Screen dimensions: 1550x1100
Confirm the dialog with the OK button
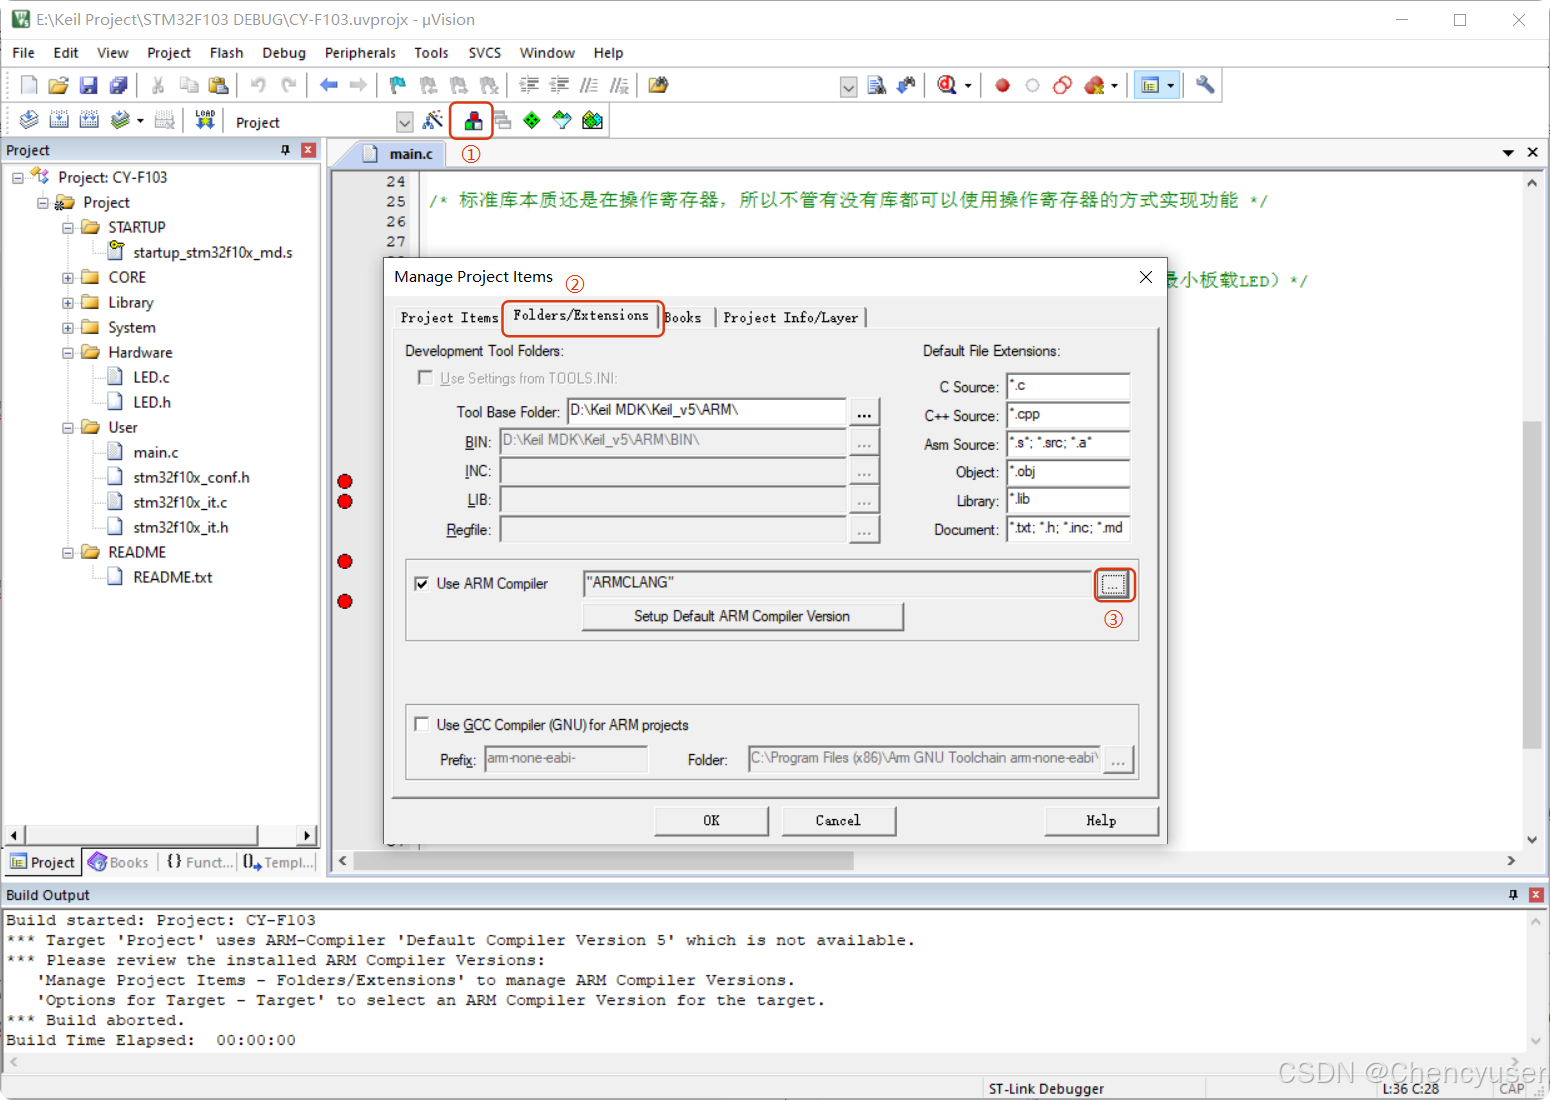711,820
